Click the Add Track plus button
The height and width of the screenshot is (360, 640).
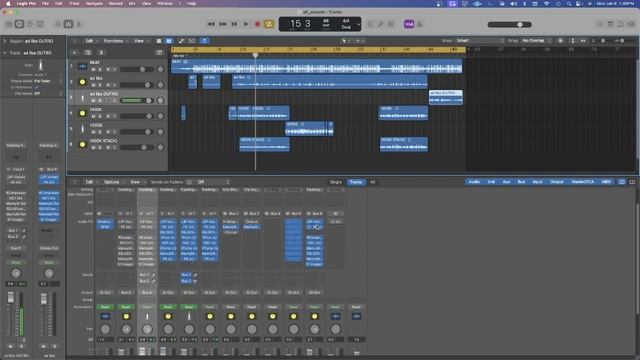[x=74, y=52]
